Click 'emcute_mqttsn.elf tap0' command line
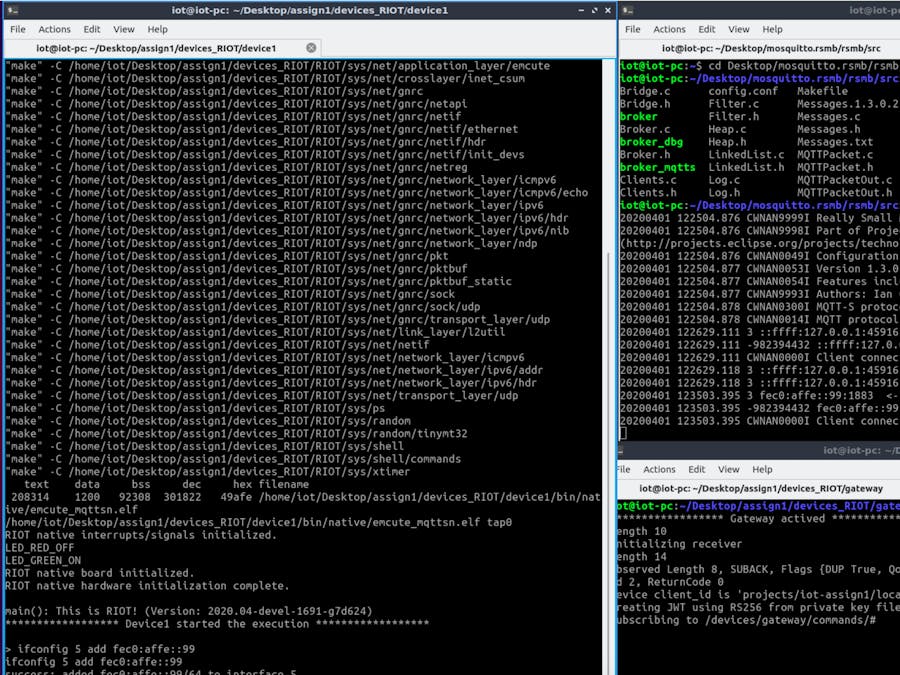The width and height of the screenshot is (900, 675). pyautogui.click(x=258, y=522)
